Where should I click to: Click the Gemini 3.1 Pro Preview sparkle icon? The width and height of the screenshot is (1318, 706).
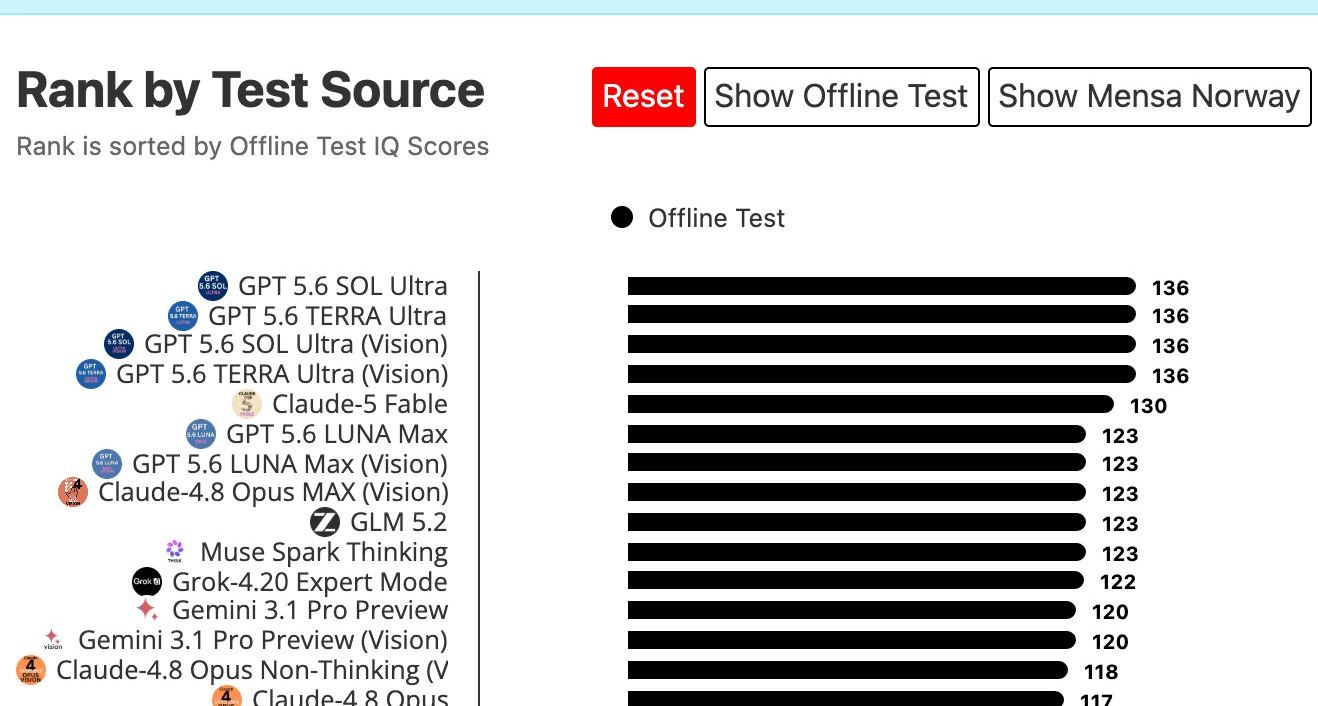click(147, 610)
